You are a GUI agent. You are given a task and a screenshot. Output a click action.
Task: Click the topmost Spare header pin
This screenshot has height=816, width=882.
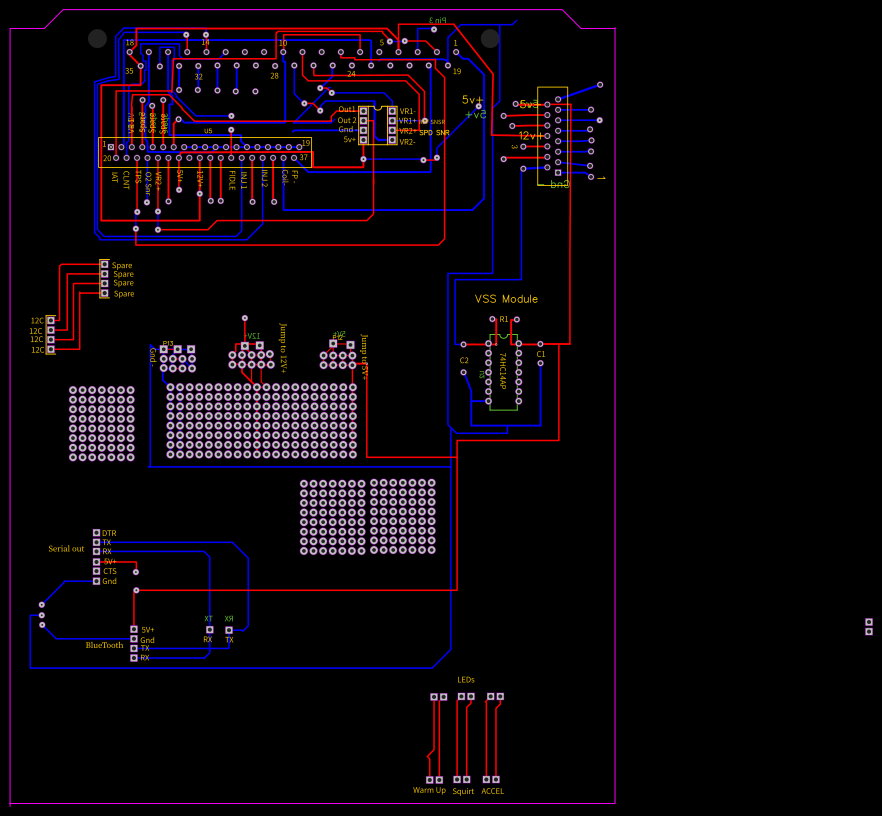103,264
